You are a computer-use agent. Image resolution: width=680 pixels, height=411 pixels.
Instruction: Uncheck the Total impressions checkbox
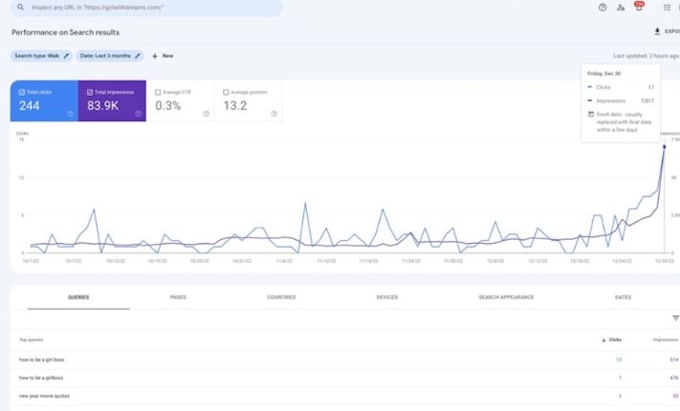(90, 92)
